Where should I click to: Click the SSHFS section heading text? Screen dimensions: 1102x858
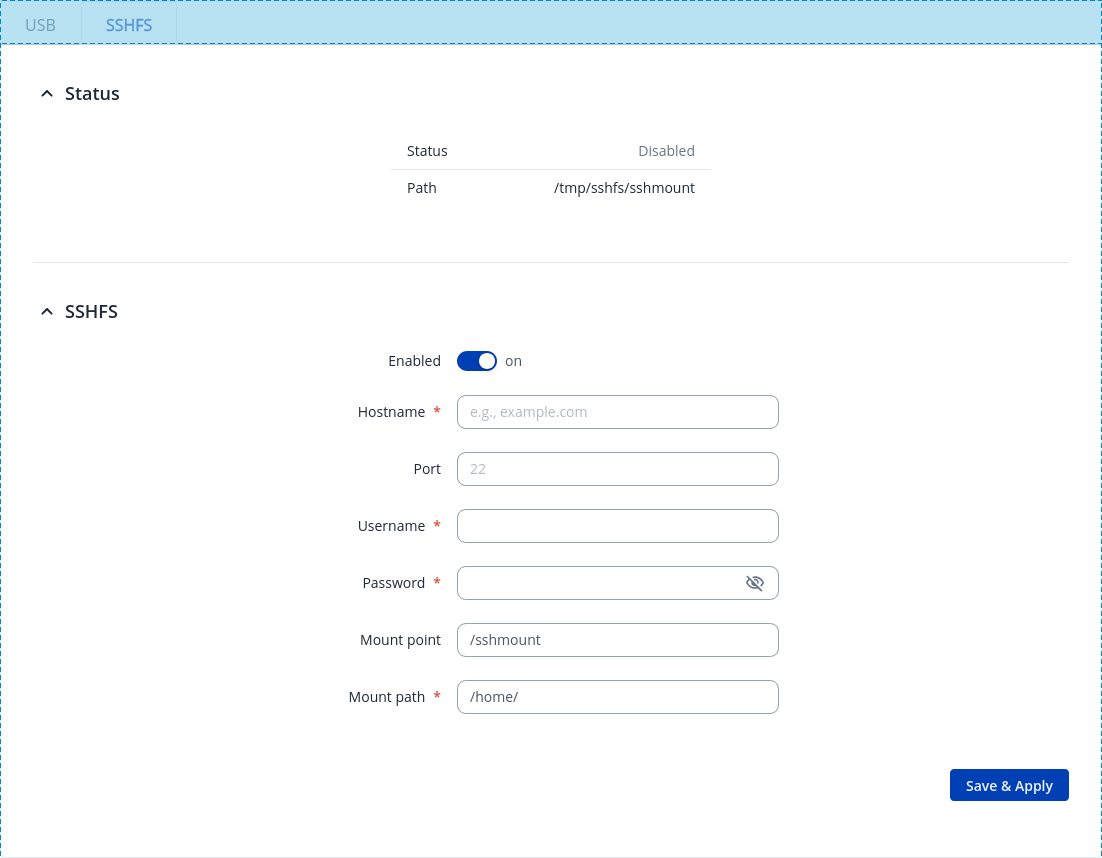(x=91, y=312)
